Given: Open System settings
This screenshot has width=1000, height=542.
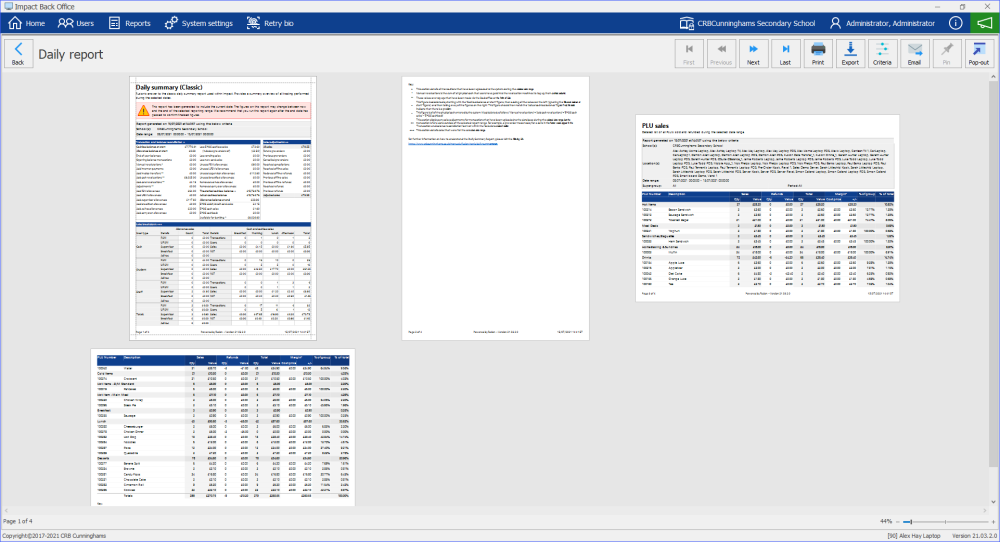Looking at the screenshot, I should pyautogui.click(x=198, y=23).
